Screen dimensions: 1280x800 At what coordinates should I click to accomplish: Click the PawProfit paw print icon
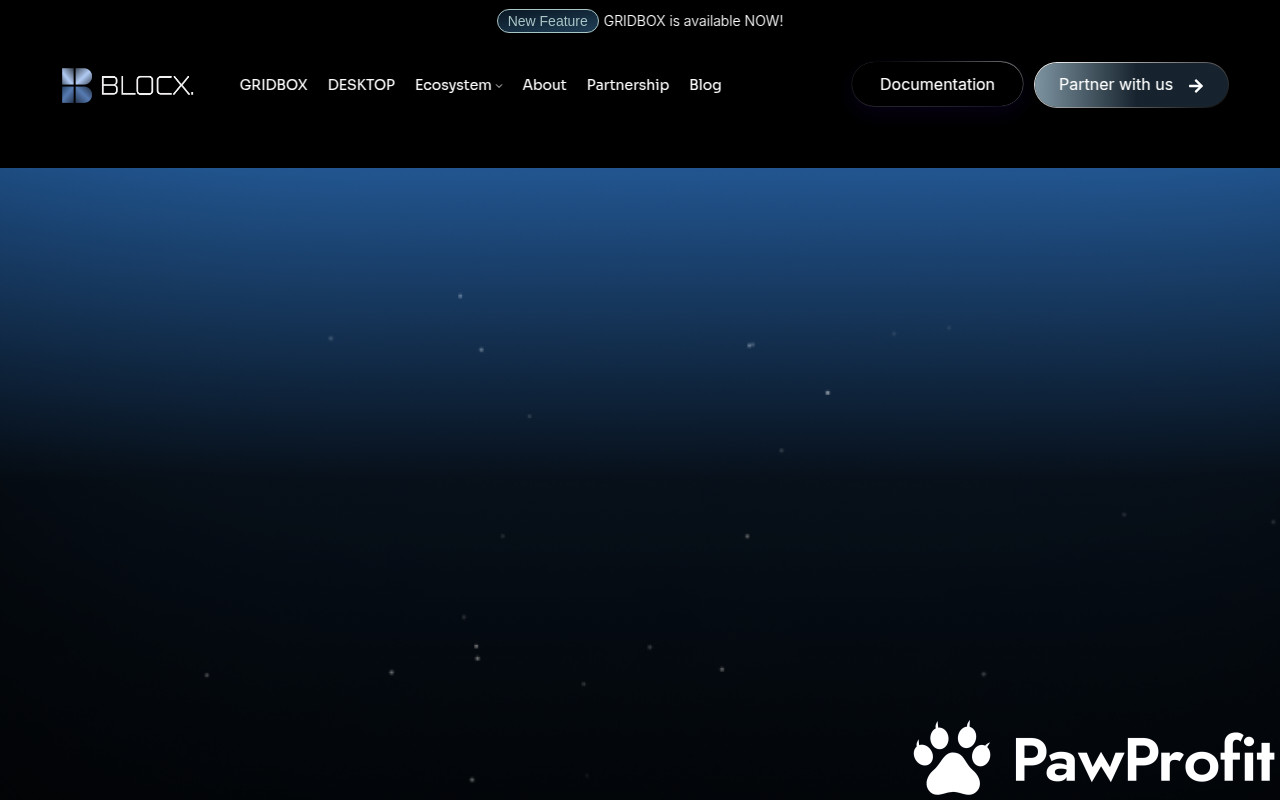[x=952, y=758]
